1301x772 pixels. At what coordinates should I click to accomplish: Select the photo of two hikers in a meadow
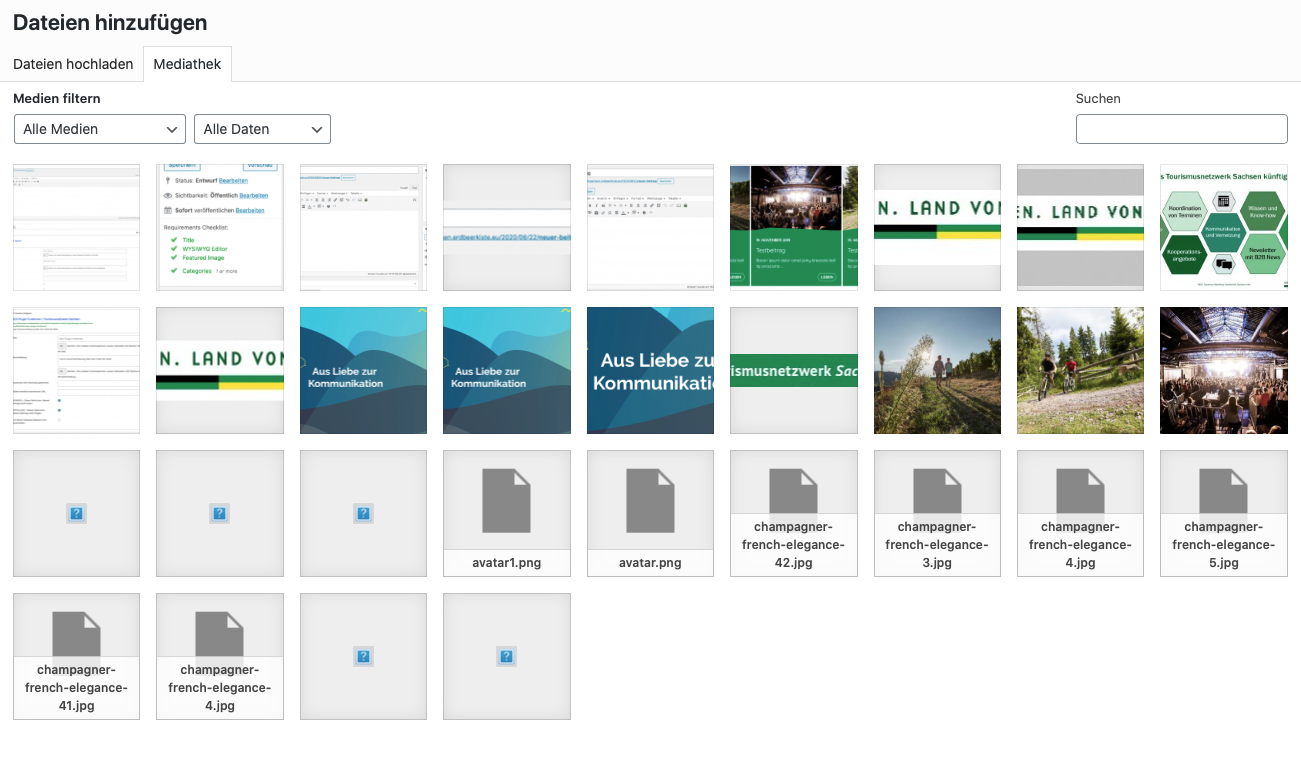tap(937, 371)
